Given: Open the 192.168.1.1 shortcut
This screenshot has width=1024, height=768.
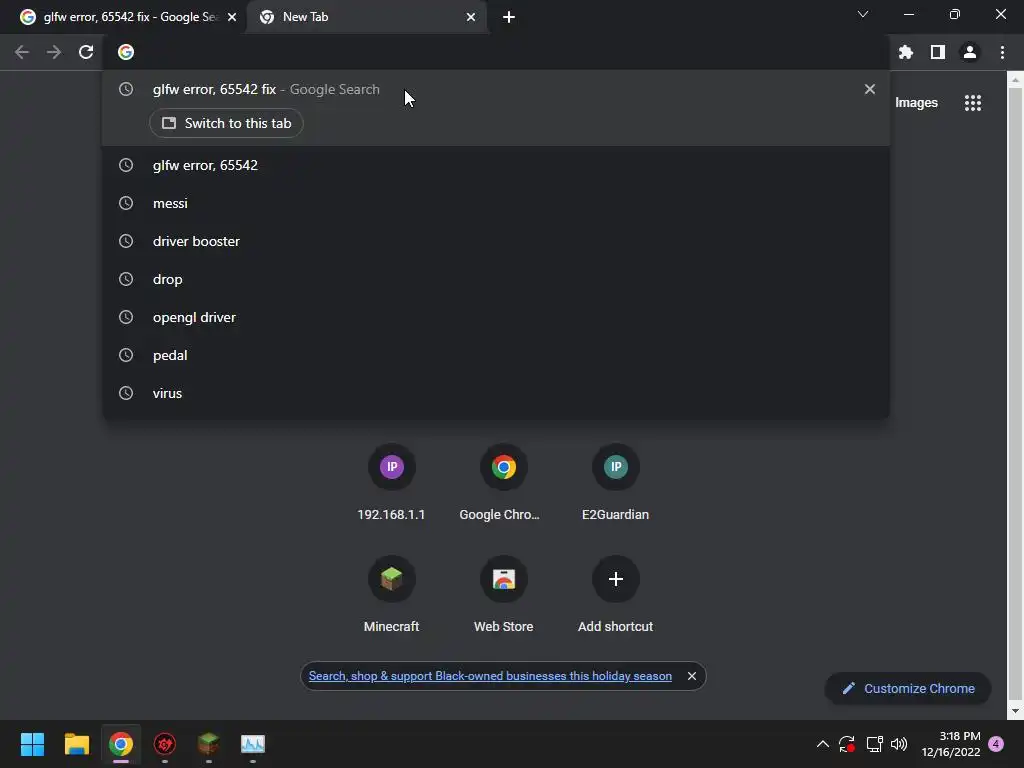Looking at the screenshot, I should click(x=391, y=483).
